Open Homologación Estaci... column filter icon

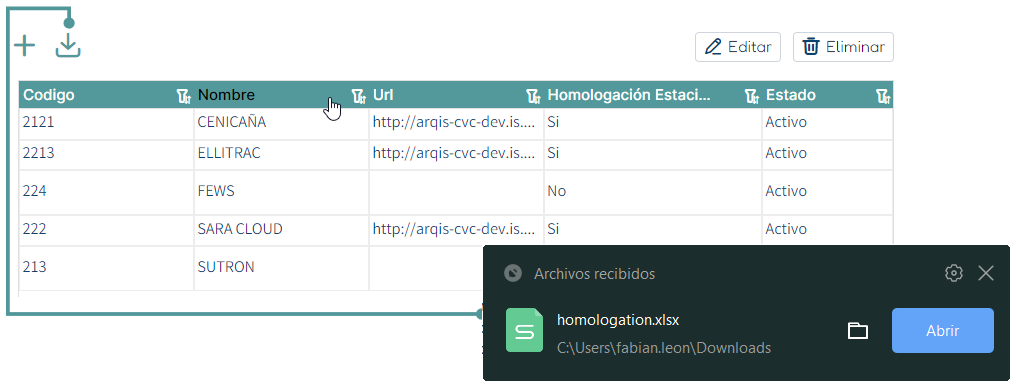point(752,97)
